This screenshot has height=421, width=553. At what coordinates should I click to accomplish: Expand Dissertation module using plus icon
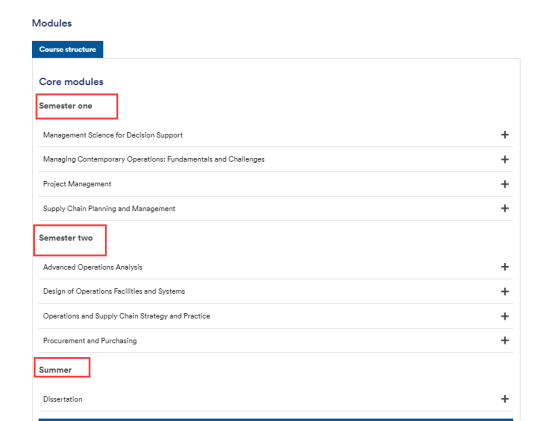505,399
